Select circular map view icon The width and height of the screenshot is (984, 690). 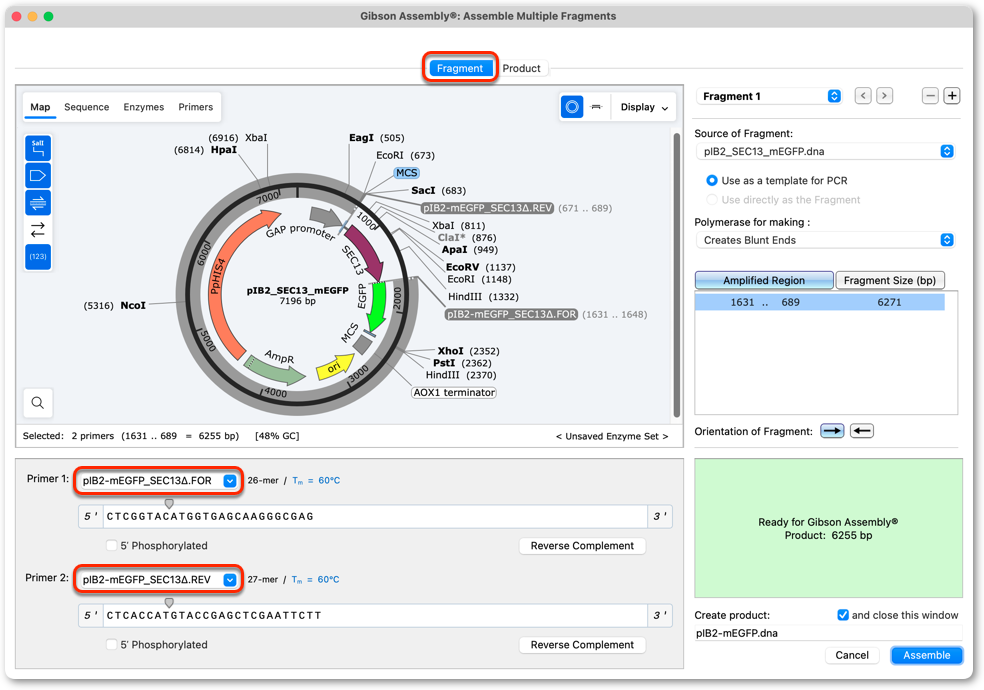tap(572, 107)
